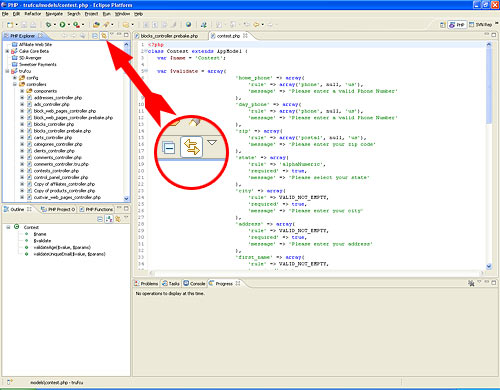500x390 pixels.
Task: Click the wizard wand toolbar icon
Action: point(106,25)
